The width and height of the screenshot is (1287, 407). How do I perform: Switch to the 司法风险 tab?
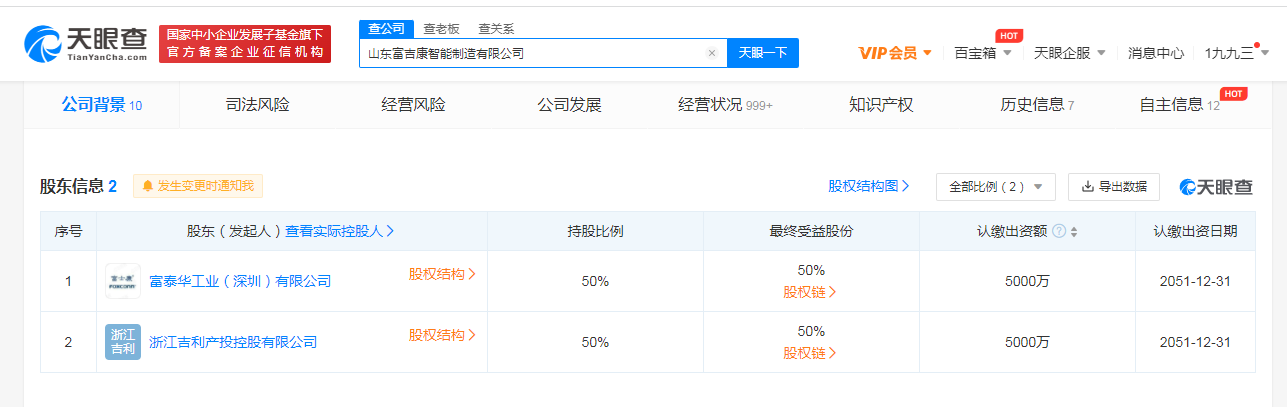click(257, 105)
